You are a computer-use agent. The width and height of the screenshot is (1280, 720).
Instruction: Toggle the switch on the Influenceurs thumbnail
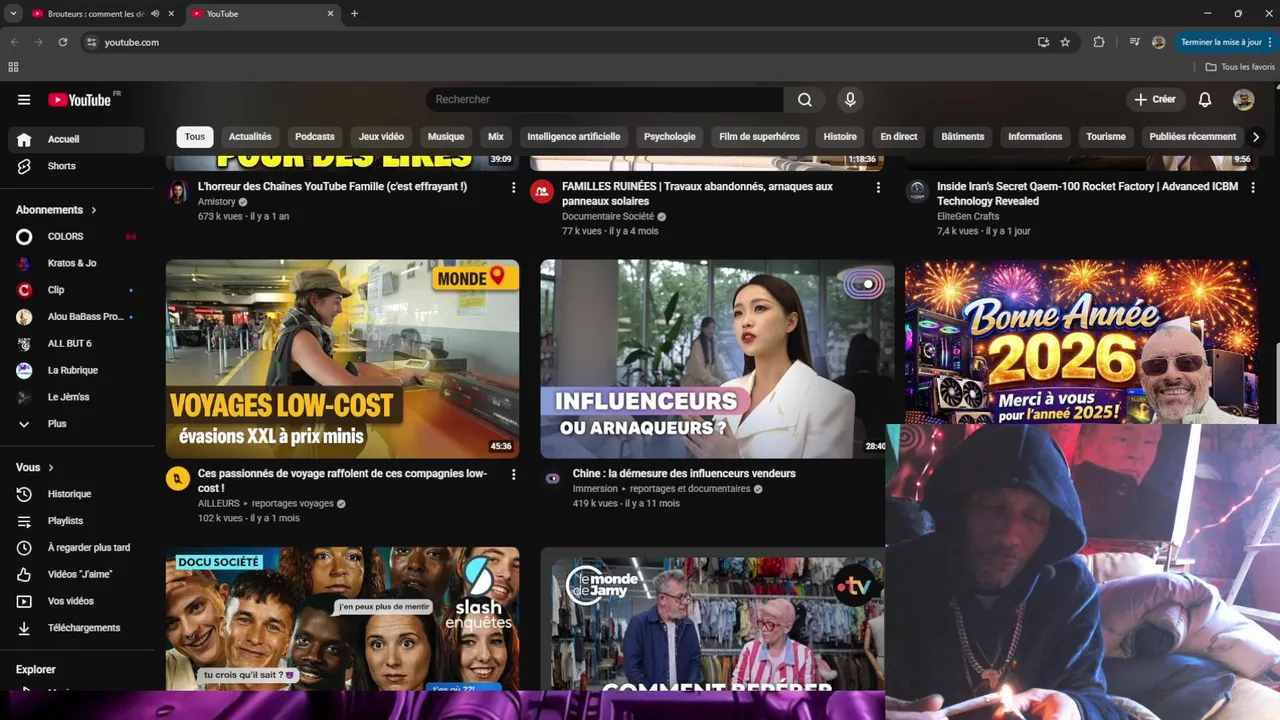coord(863,284)
